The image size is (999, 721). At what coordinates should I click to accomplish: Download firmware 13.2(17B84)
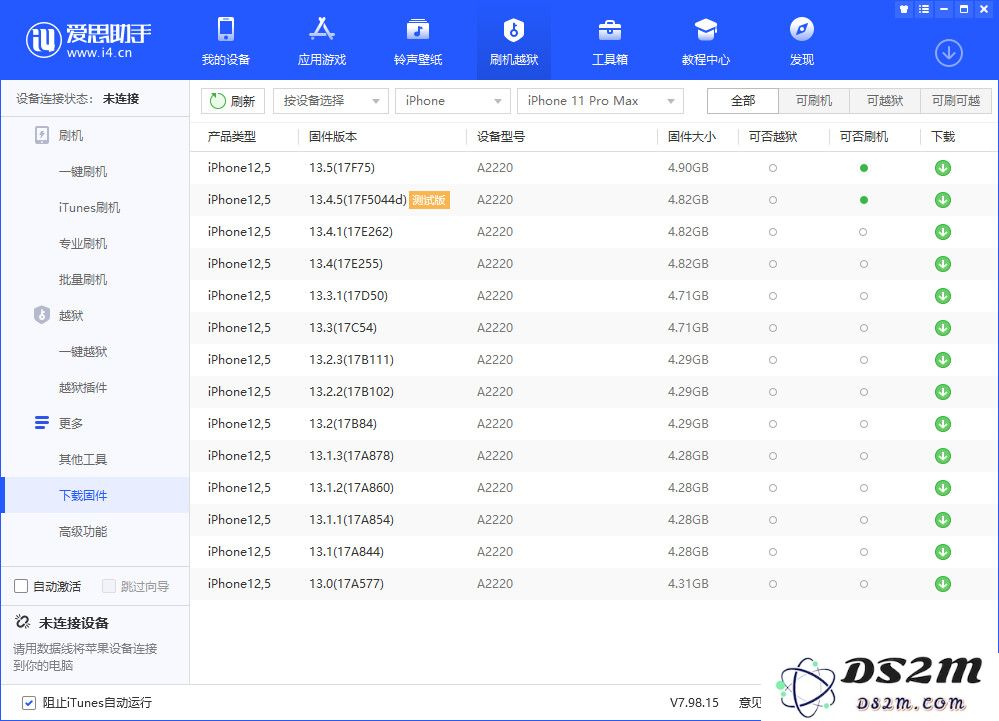[943, 424]
